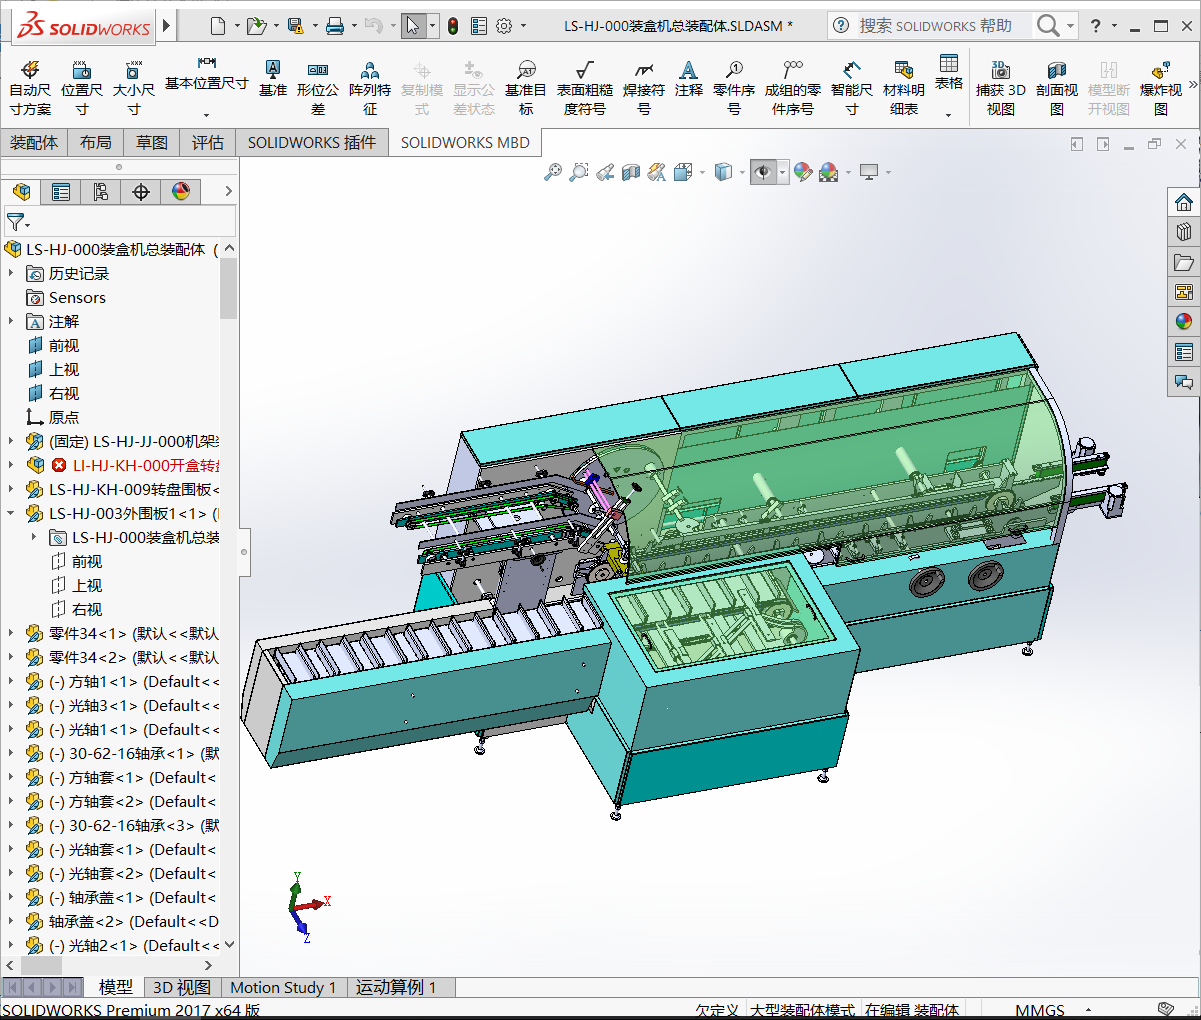
Task: Click the Save icon with warning
Action: (x=296, y=26)
